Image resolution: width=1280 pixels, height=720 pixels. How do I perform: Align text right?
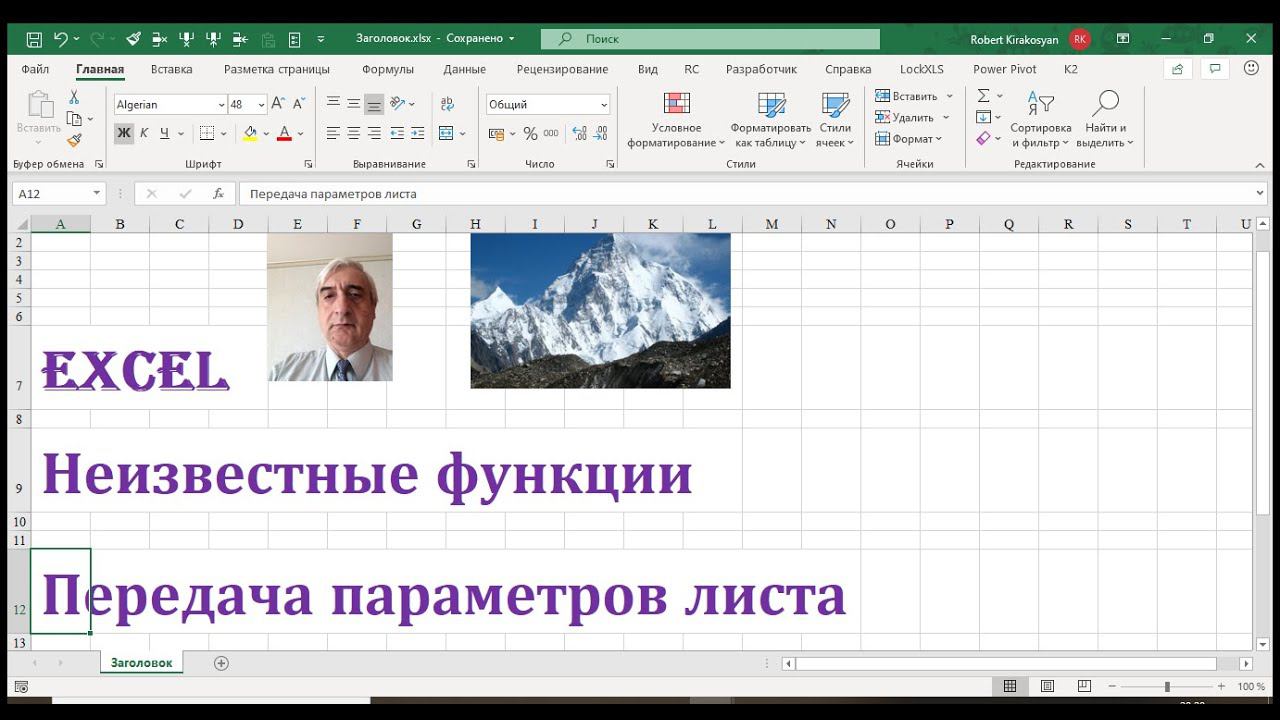pos(374,133)
